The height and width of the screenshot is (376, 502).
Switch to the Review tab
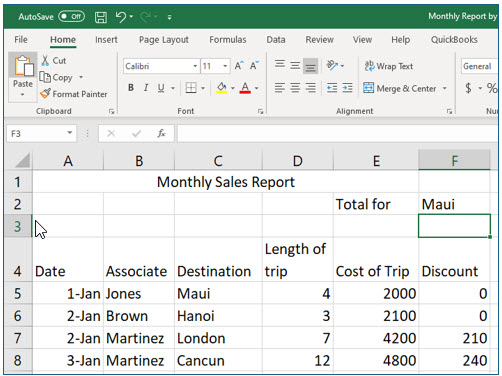[319, 39]
